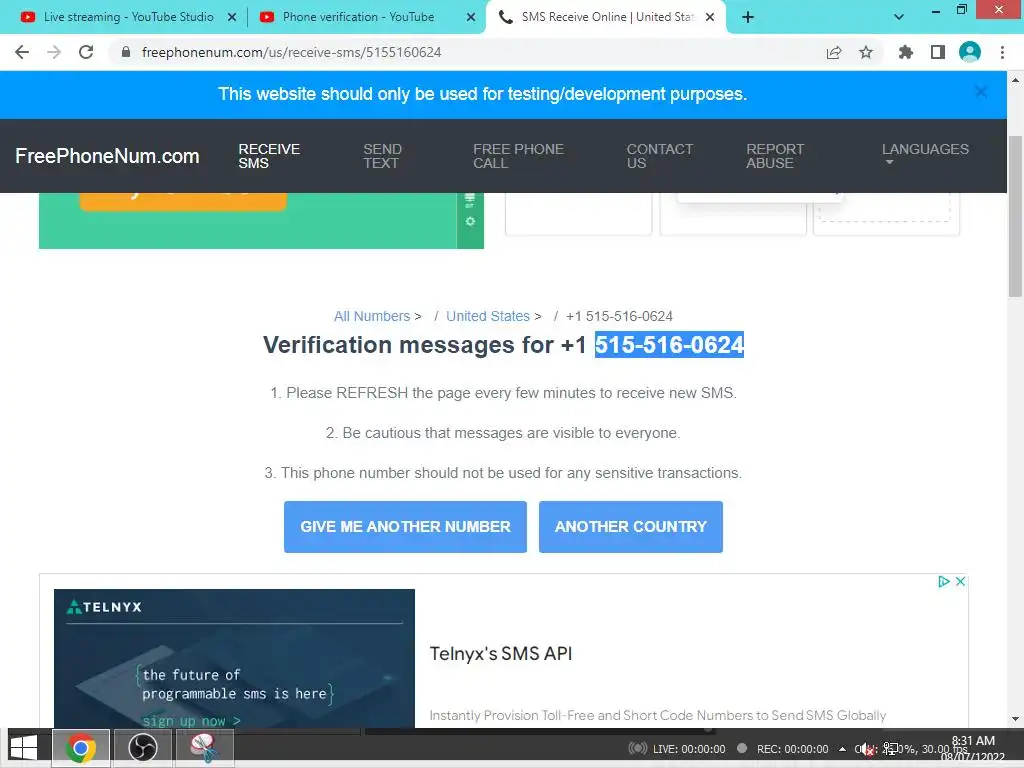
Task: Show hidden system tray icons
Action: pyautogui.click(x=842, y=749)
